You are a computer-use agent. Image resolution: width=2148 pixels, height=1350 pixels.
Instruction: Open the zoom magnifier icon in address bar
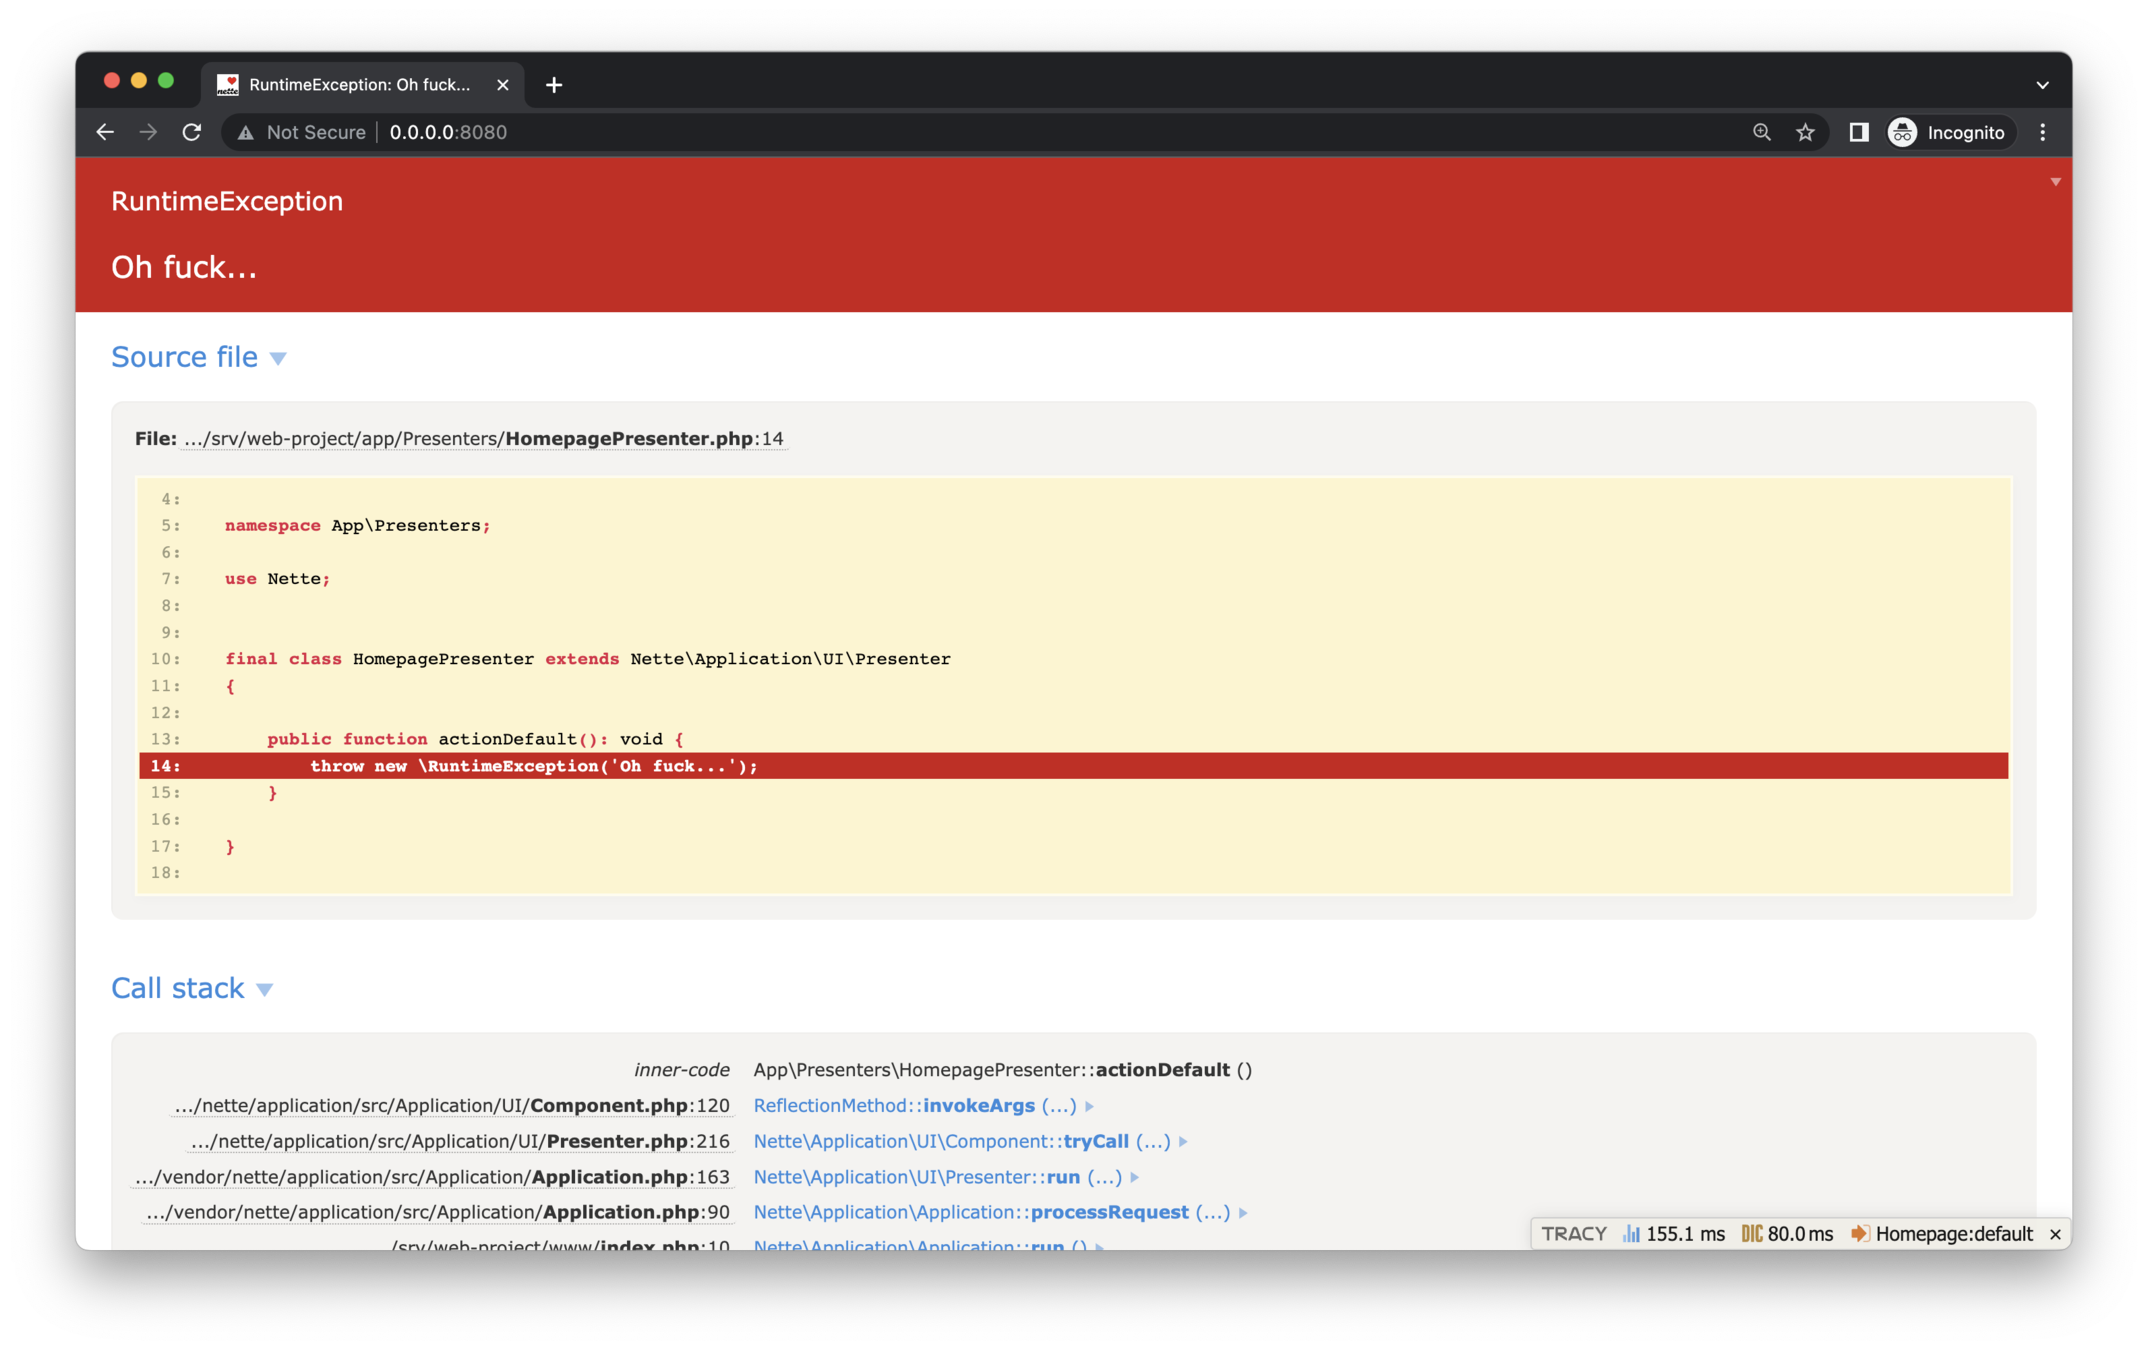[x=1762, y=132]
